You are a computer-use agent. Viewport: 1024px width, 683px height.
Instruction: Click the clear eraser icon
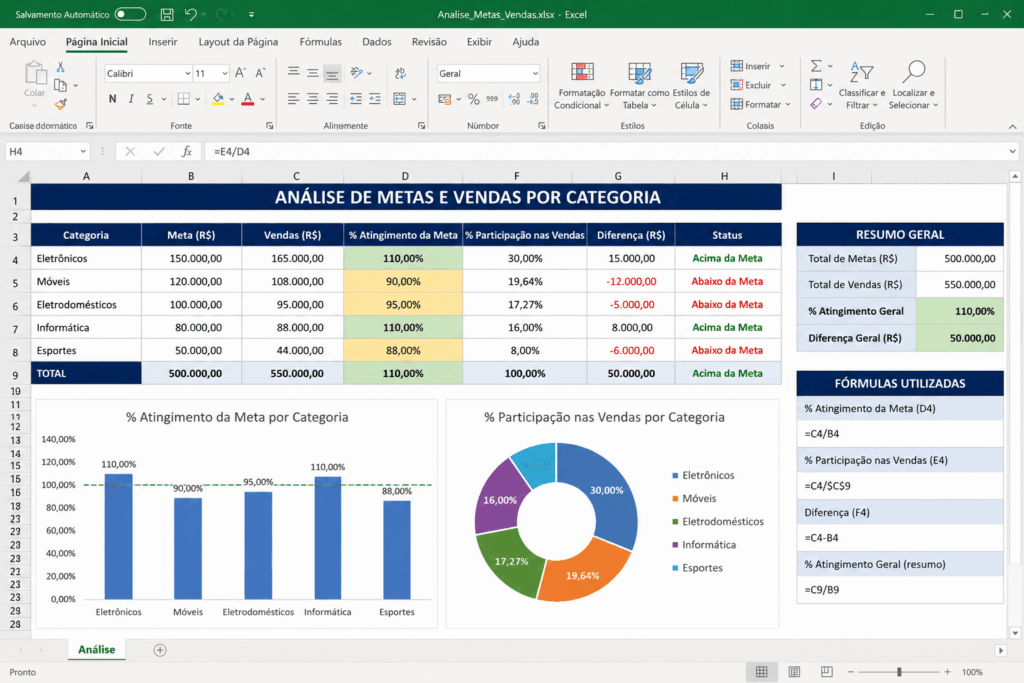tap(816, 104)
